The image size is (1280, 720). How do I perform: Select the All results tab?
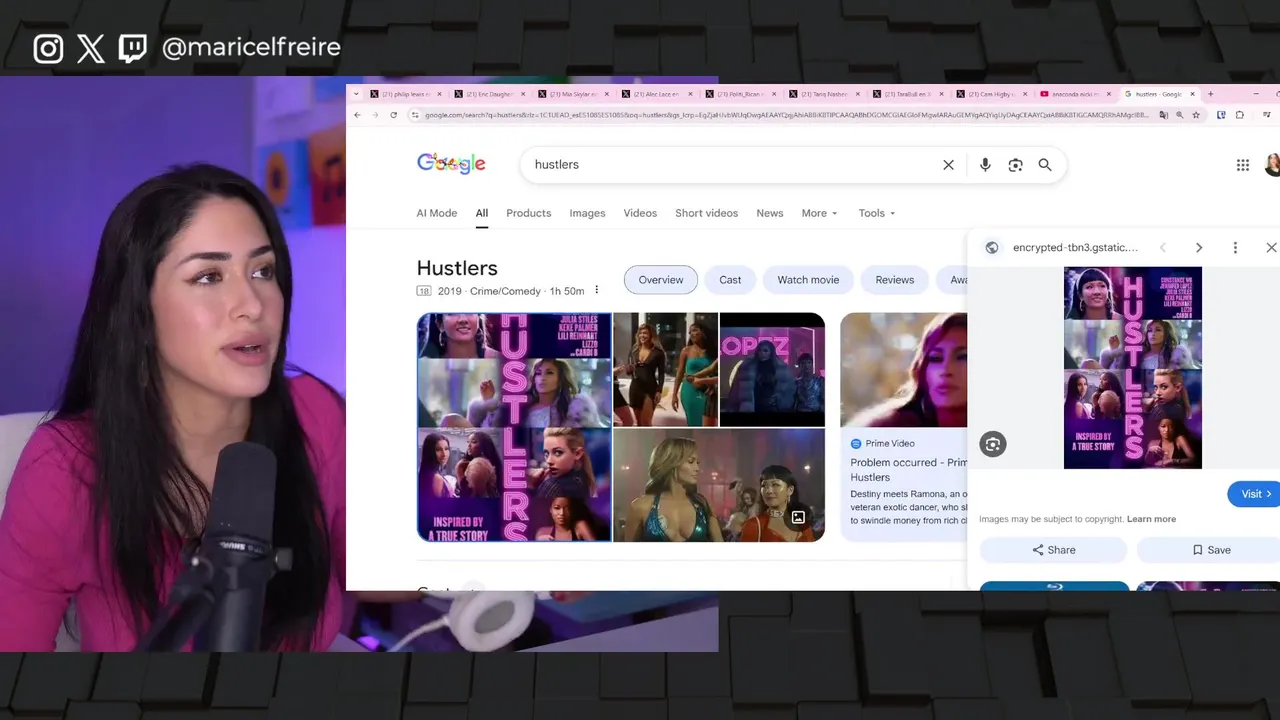click(482, 213)
